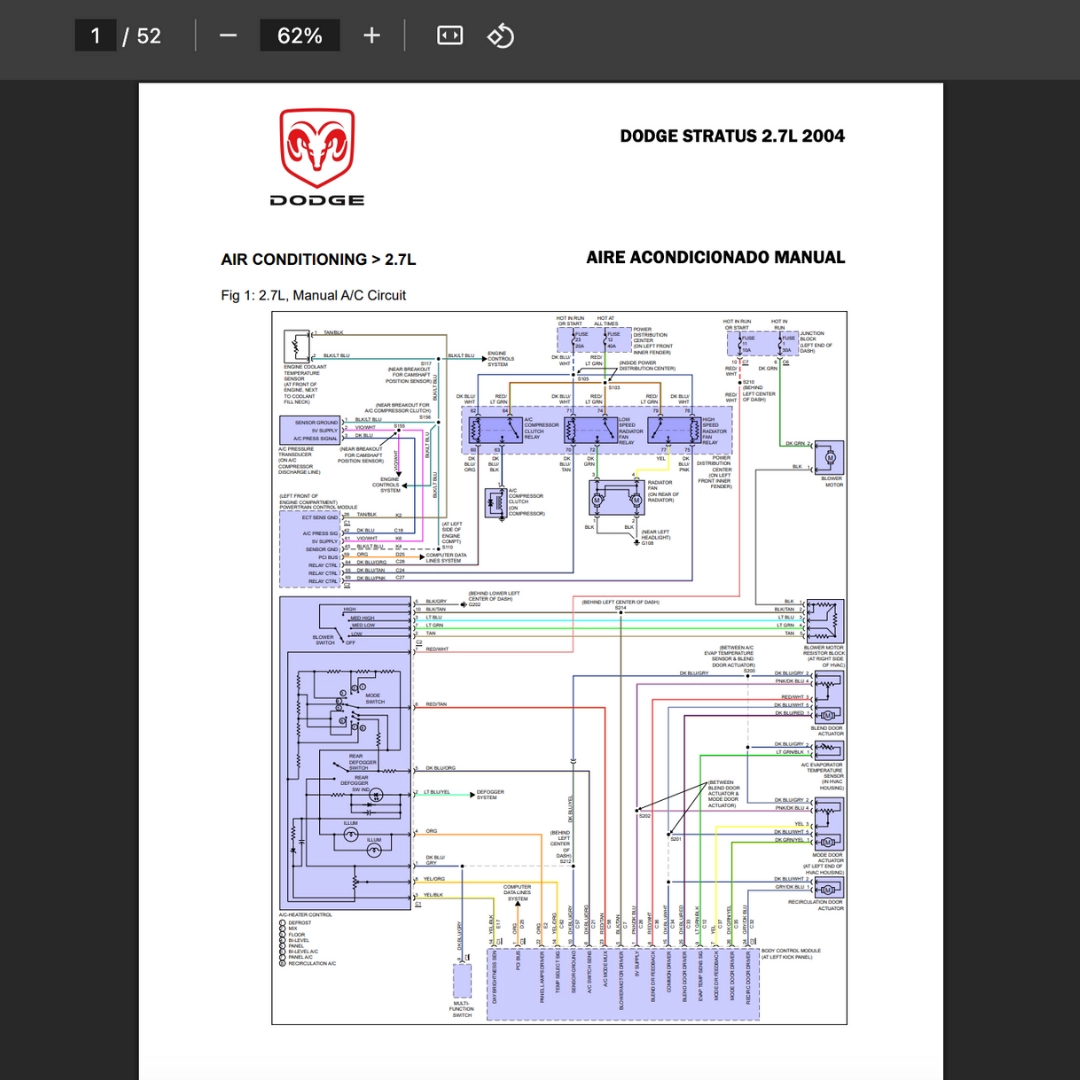This screenshot has width=1080, height=1080.
Task: Zoom in with the plus button
Action: 372,36
